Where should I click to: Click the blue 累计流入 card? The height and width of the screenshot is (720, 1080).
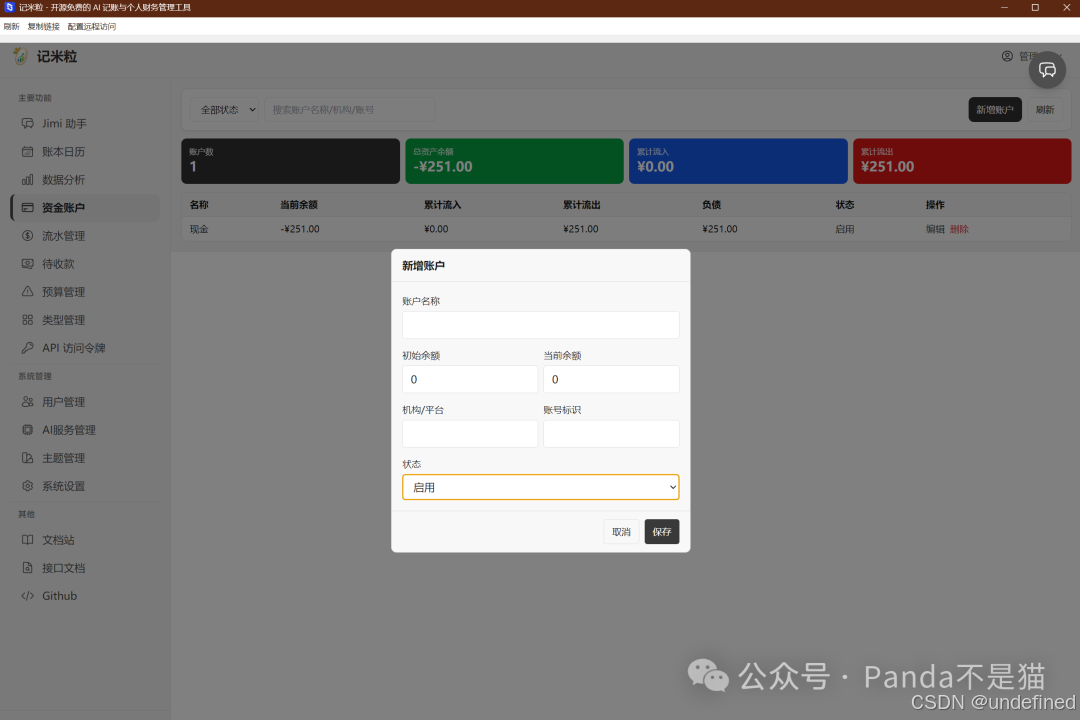(738, 161)
